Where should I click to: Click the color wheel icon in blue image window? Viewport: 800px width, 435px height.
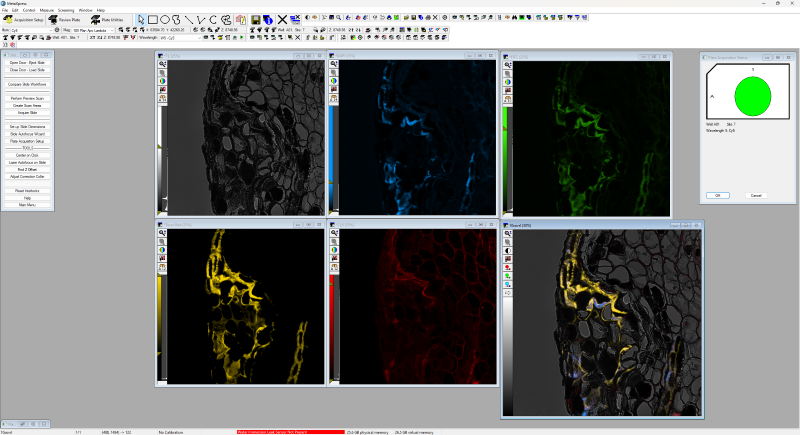coord(334,81)
